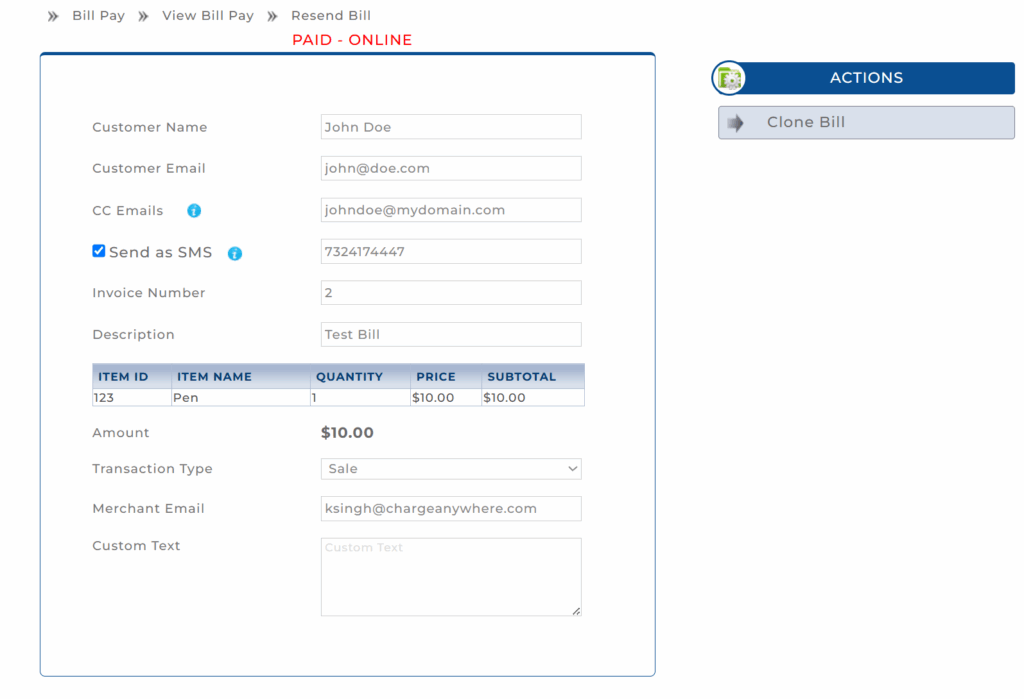Click the Merchant Email input
Image resolution: width=1024 pixels, height=699 pixels.
tap(450, 509)
